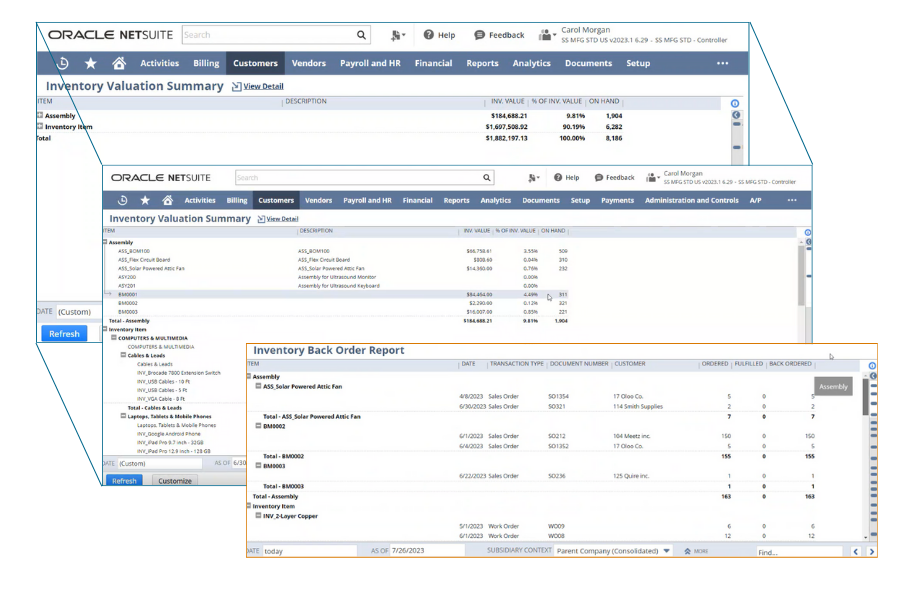Open role switcher icon in middle window
This screenshot has width=900, height=600.
click(653, 178)
